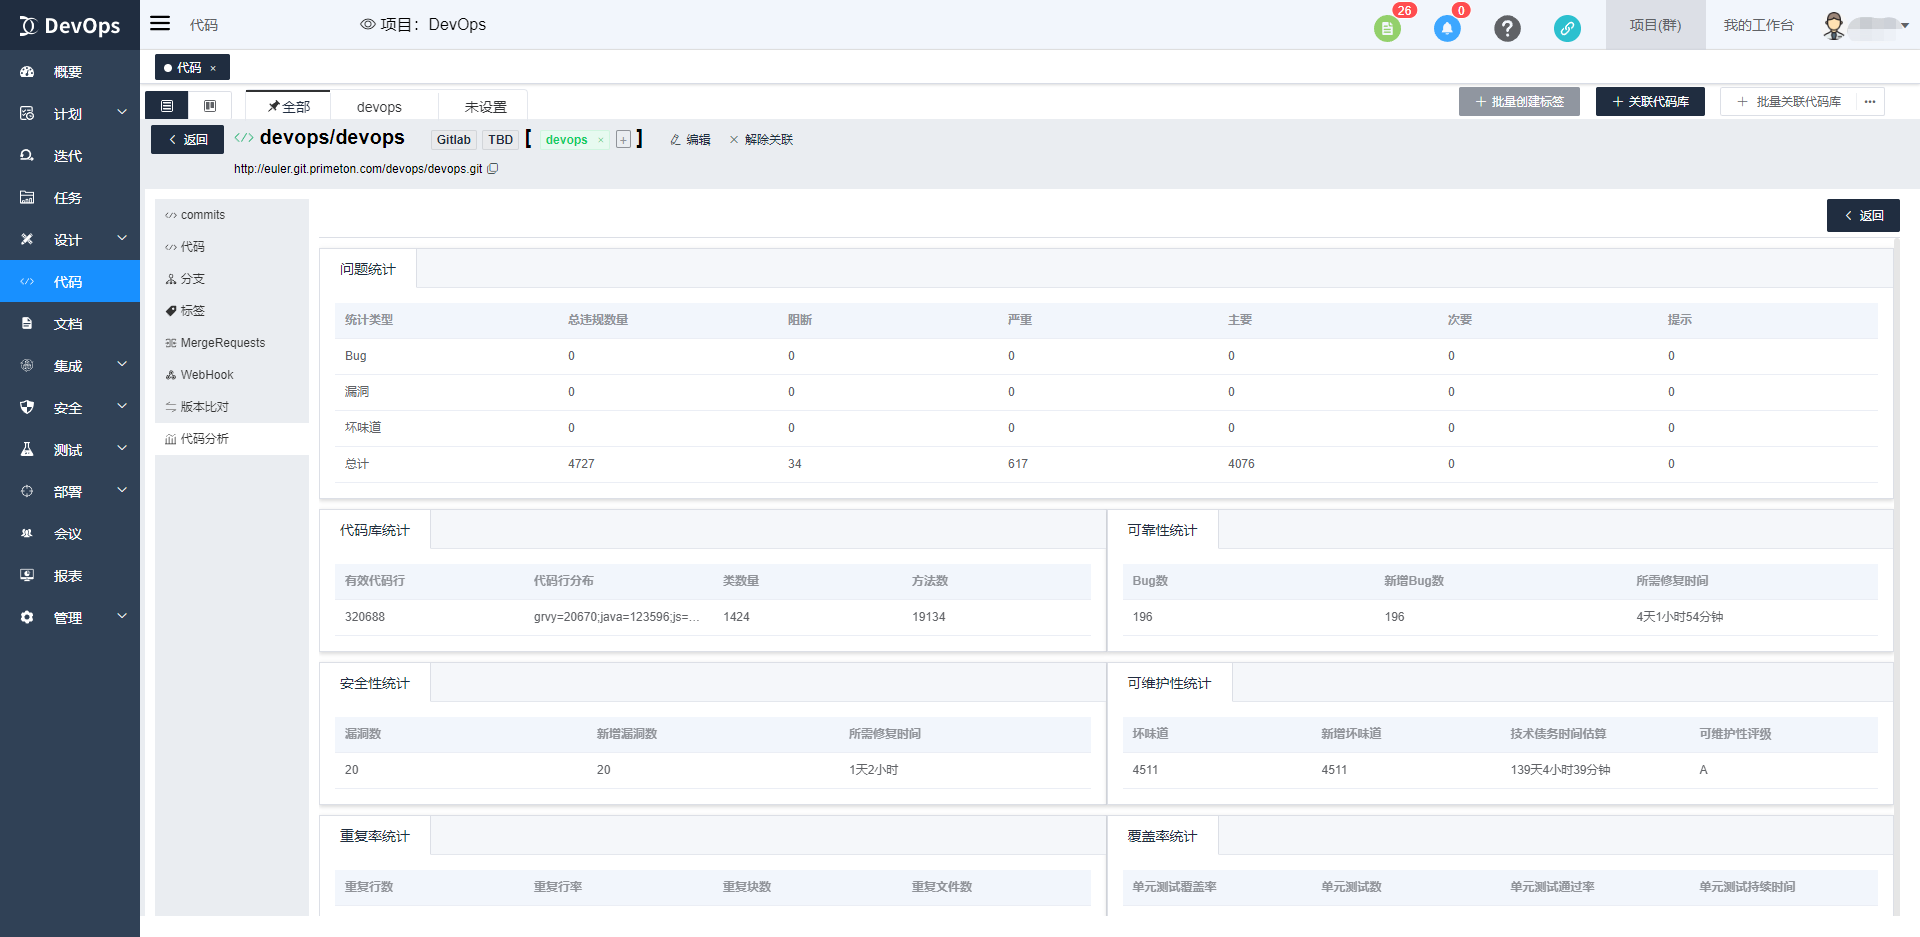Click the question mark help icon

(x=1507, y=29)
